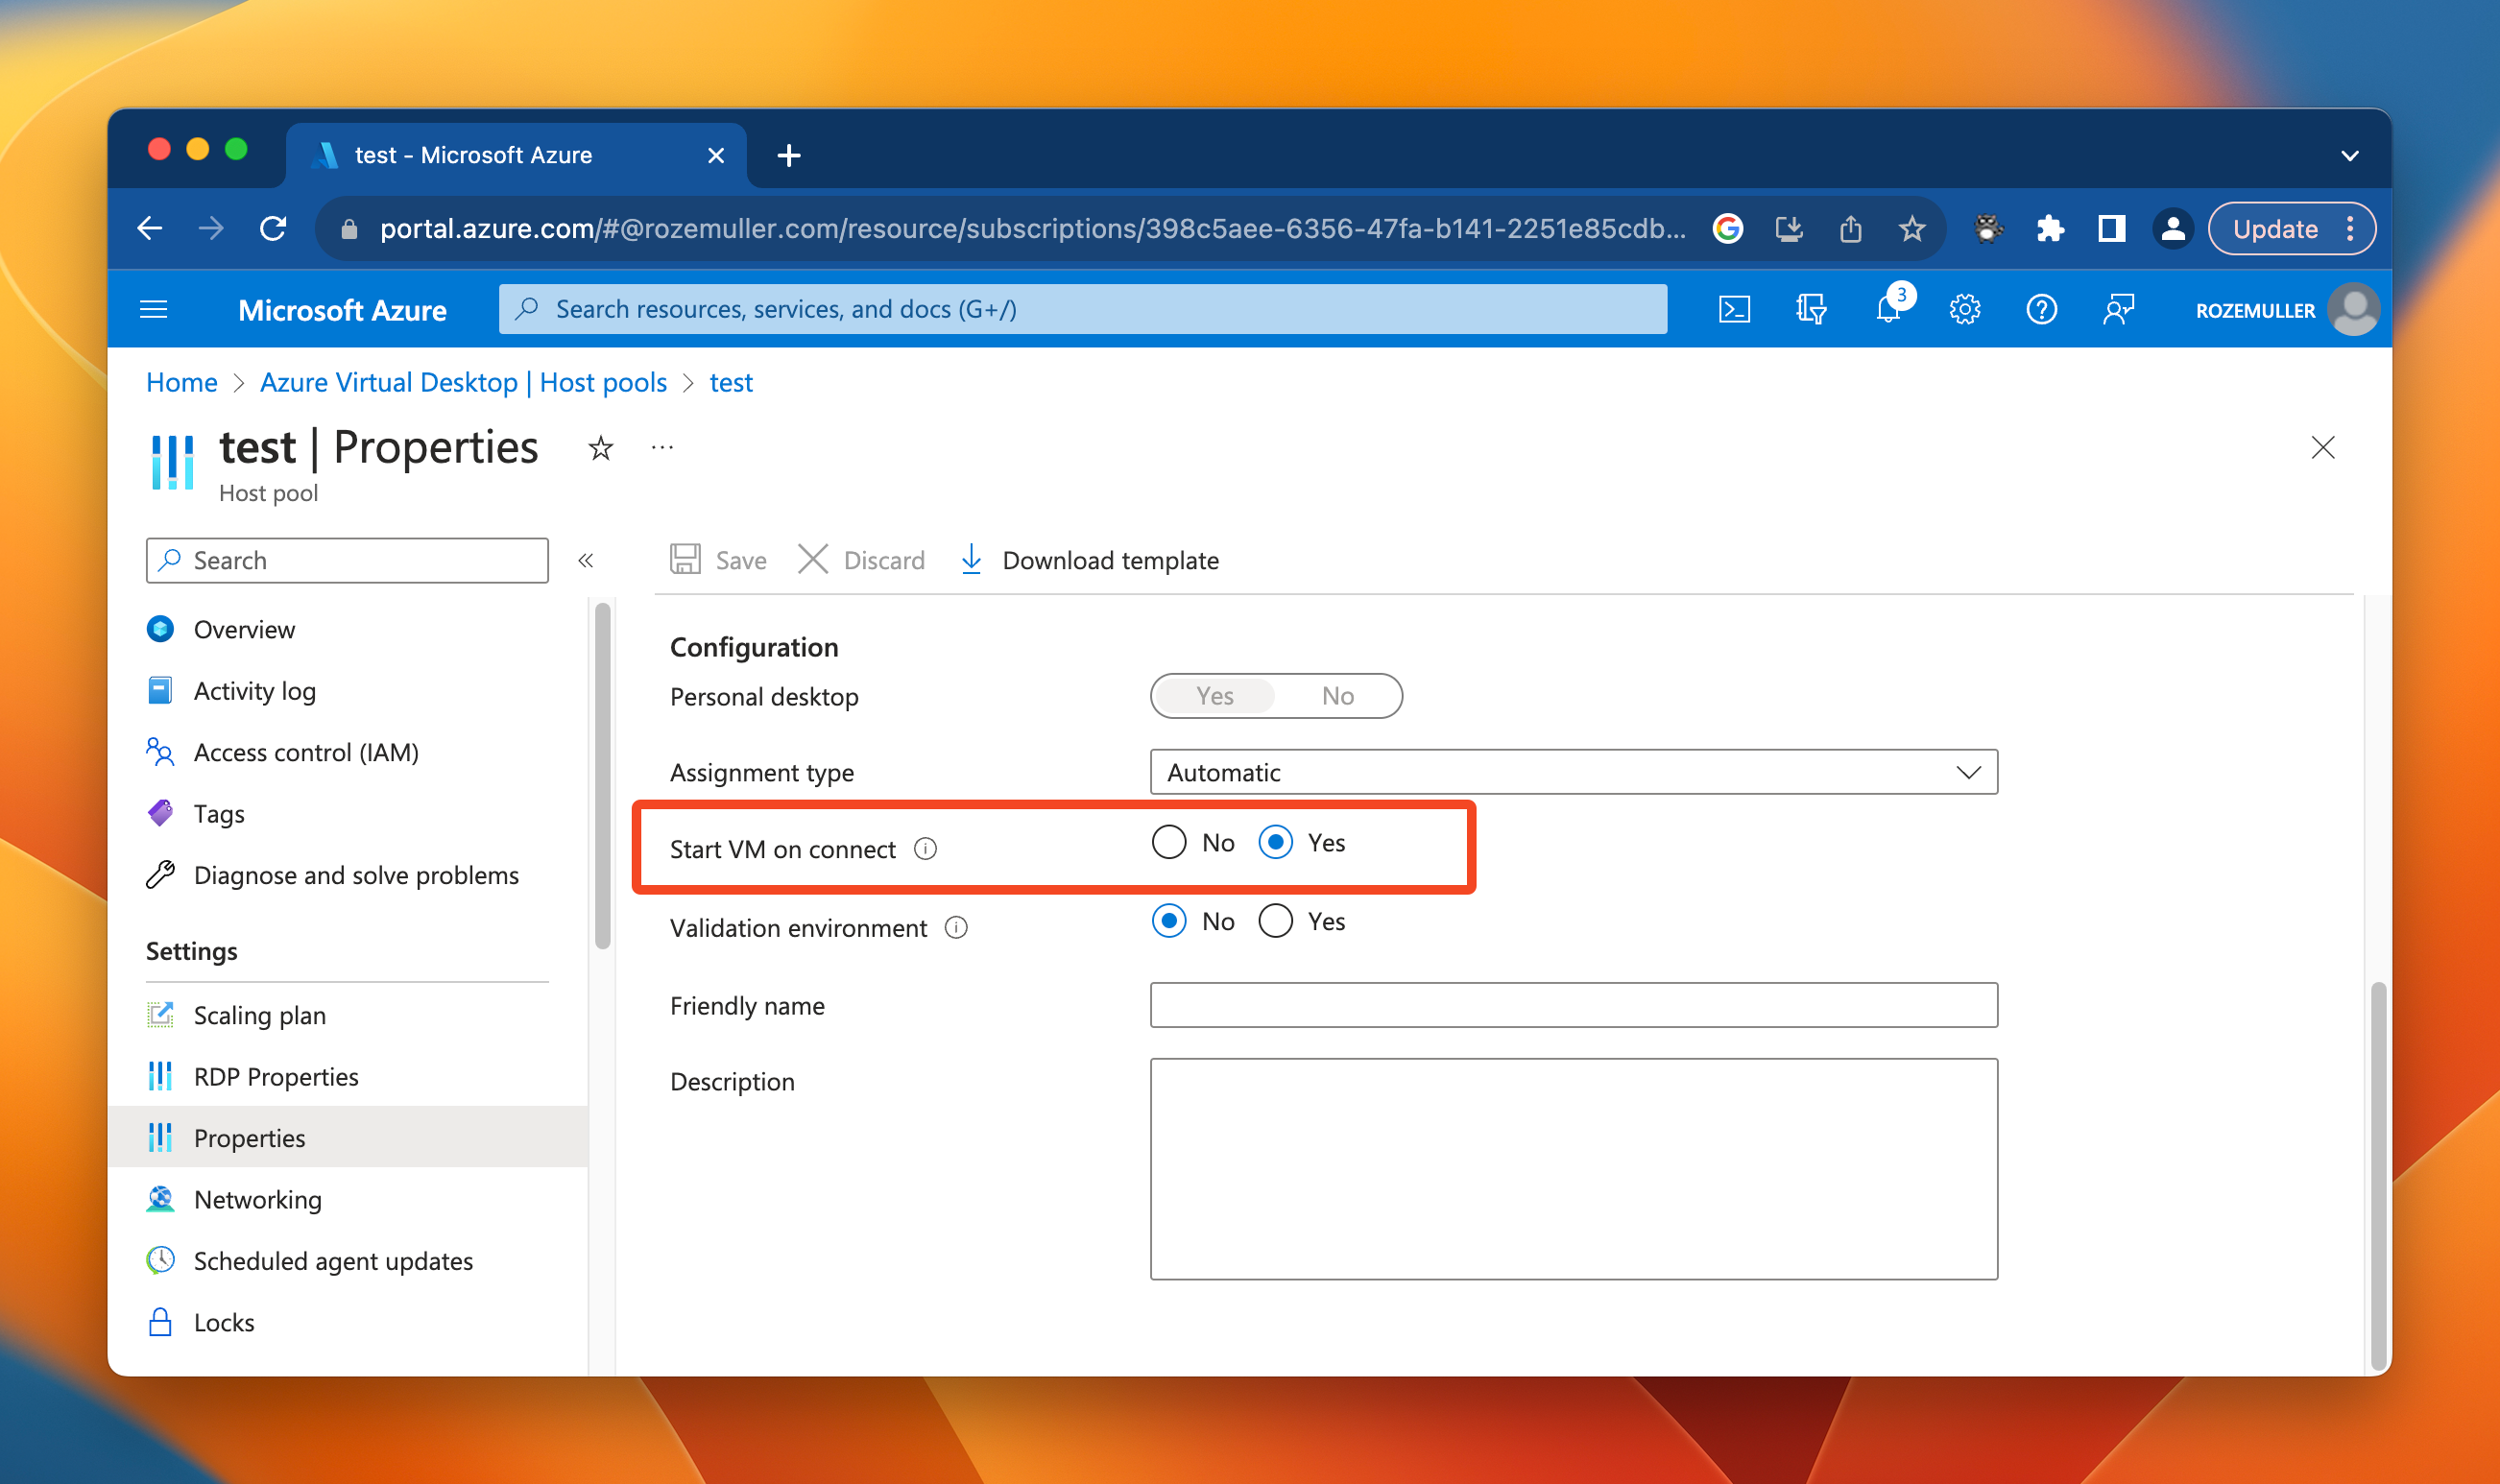Click the Friendly name text field
The height and width of the screenshot is (1484, 2500).
click(x=1573, y=1005)
